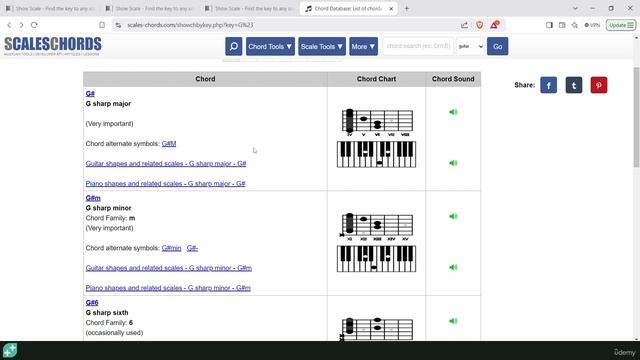This screenshot has height=360, width=640.
Task: Click the site info icon left of URL
Action: [118, 25]
